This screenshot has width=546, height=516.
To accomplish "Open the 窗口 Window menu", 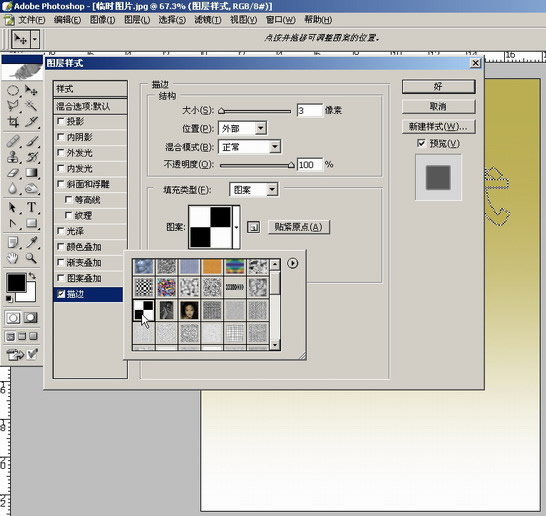I will tap(281, 20).
